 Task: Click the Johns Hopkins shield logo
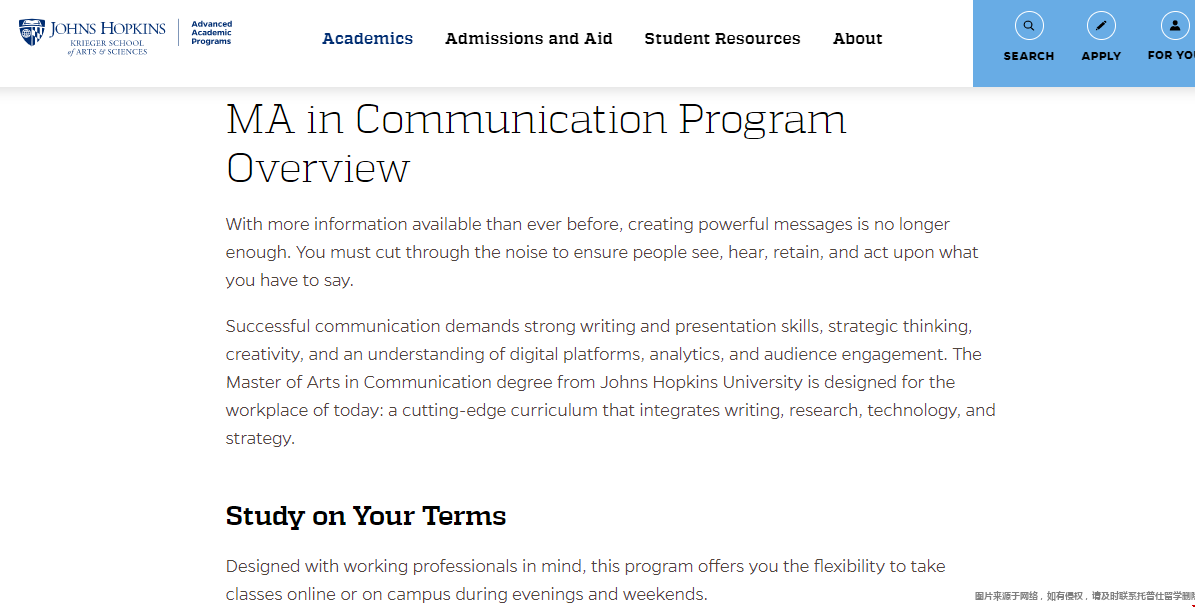point(32,33)
